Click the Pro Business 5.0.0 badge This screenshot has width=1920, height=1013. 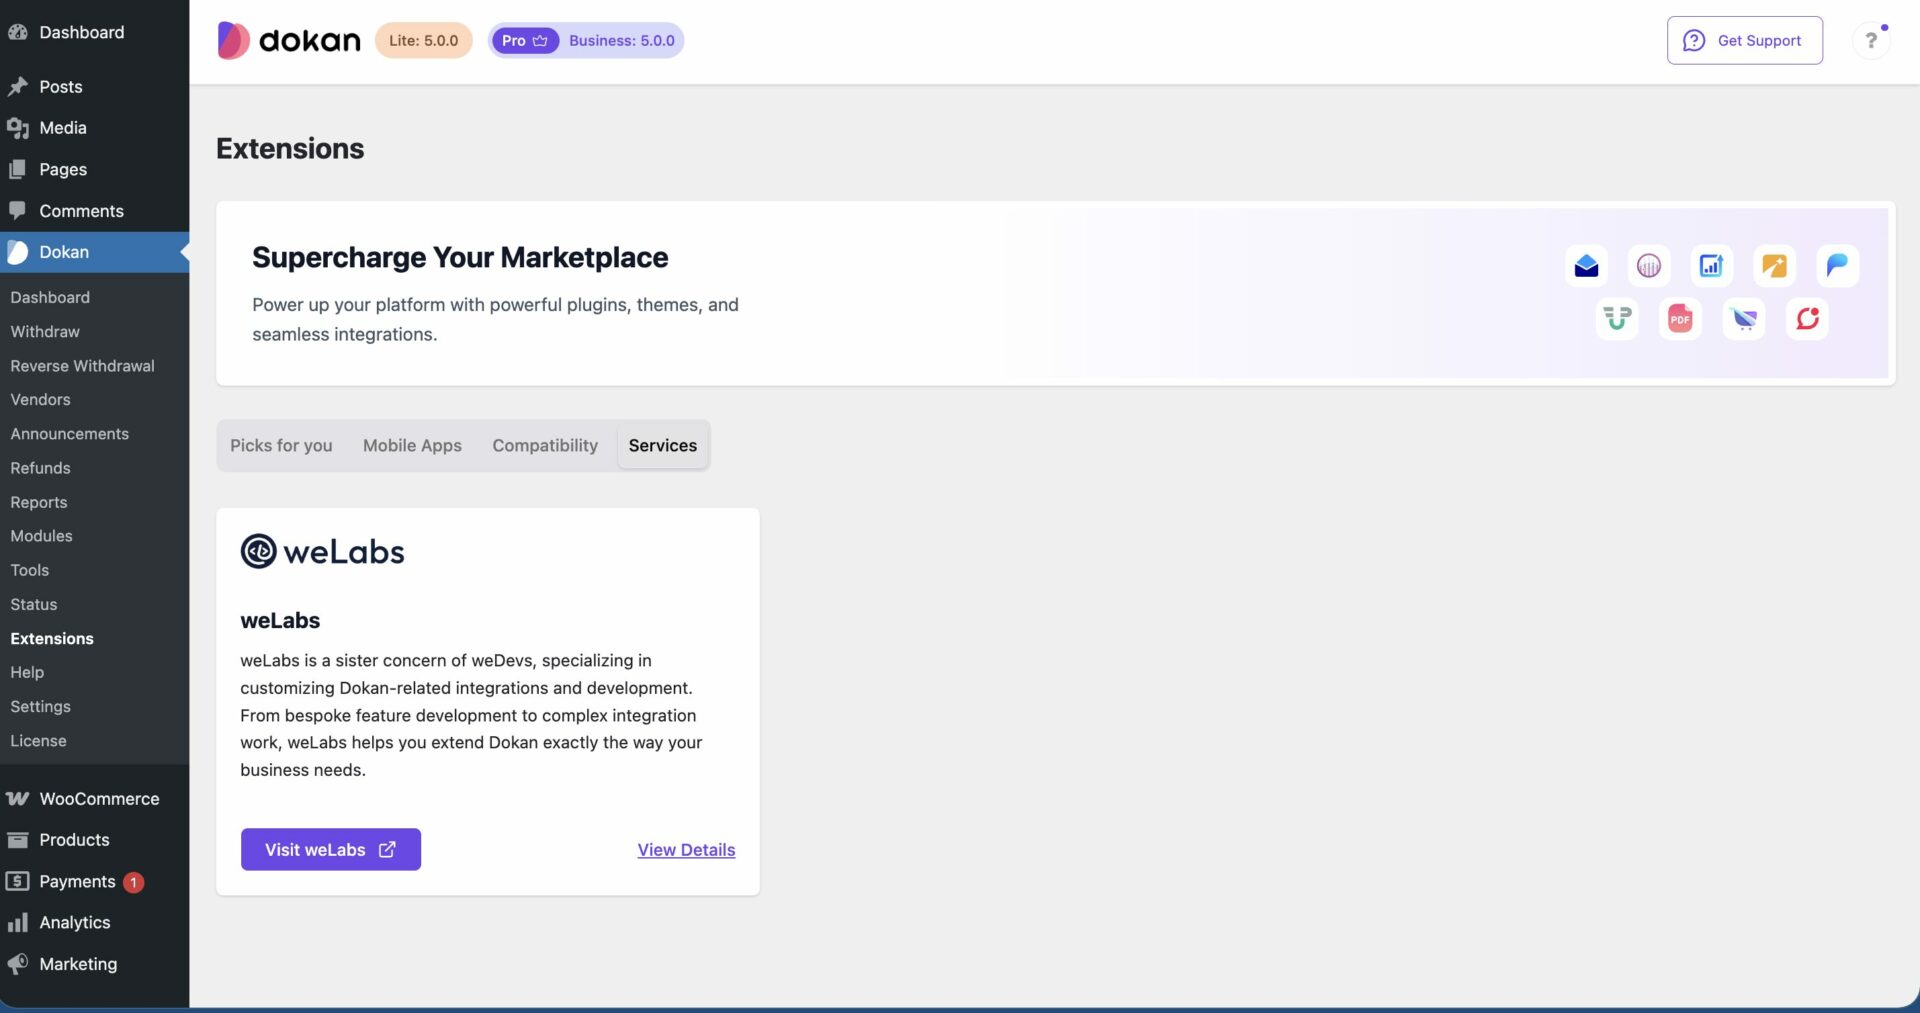pyautogui.click(x=586, y=41)
